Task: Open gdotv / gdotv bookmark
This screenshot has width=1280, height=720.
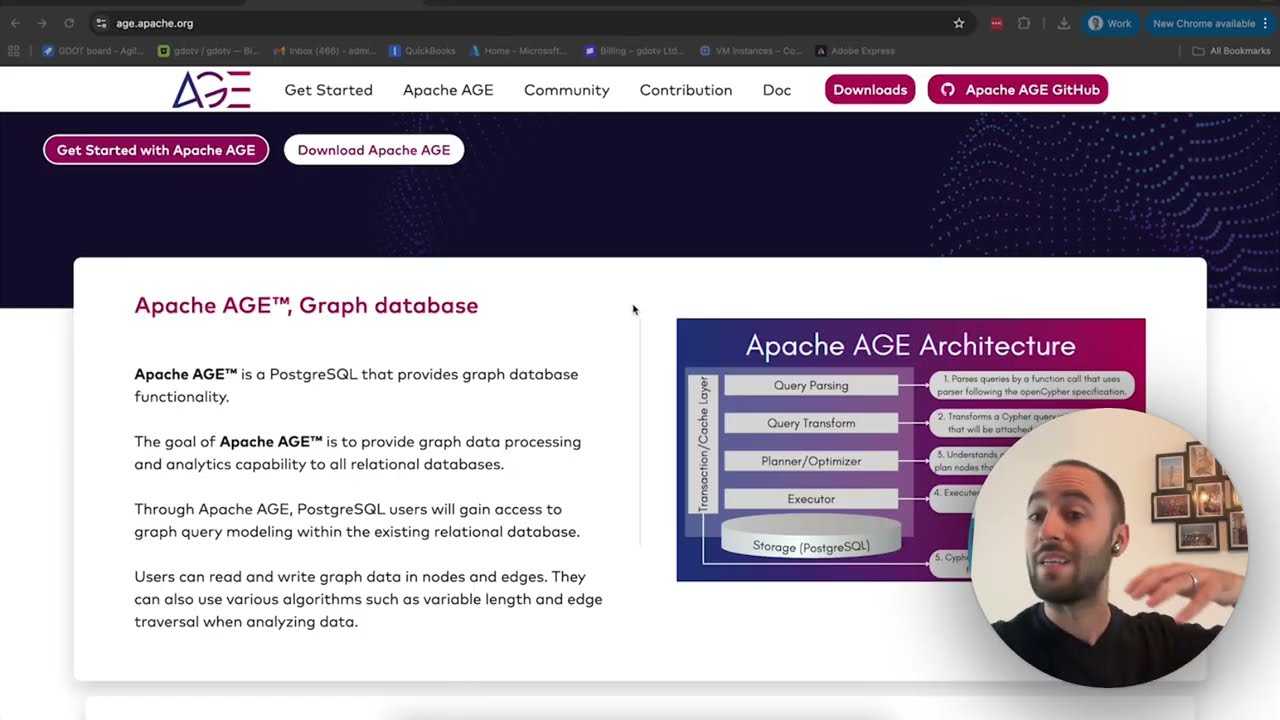Action: click(209, 51)
